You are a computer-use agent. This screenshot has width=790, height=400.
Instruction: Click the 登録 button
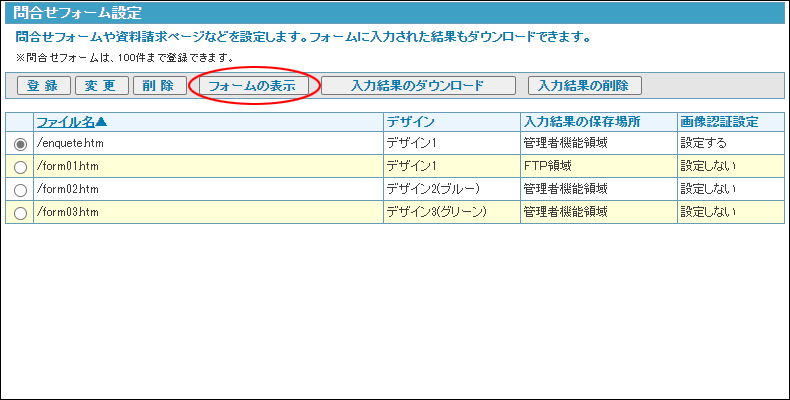pyautogui.click(x=43, y=86)
